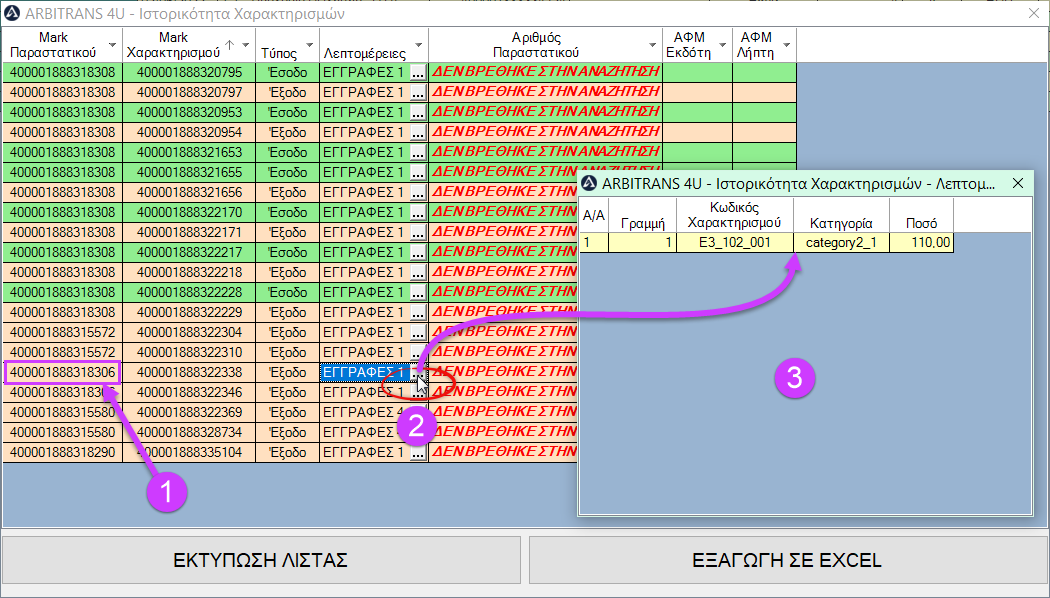Open ΑΦΜ Λήπτη column filter dropdown
This screenshot has height=598, width=1050.
click(x=786, y=46)
